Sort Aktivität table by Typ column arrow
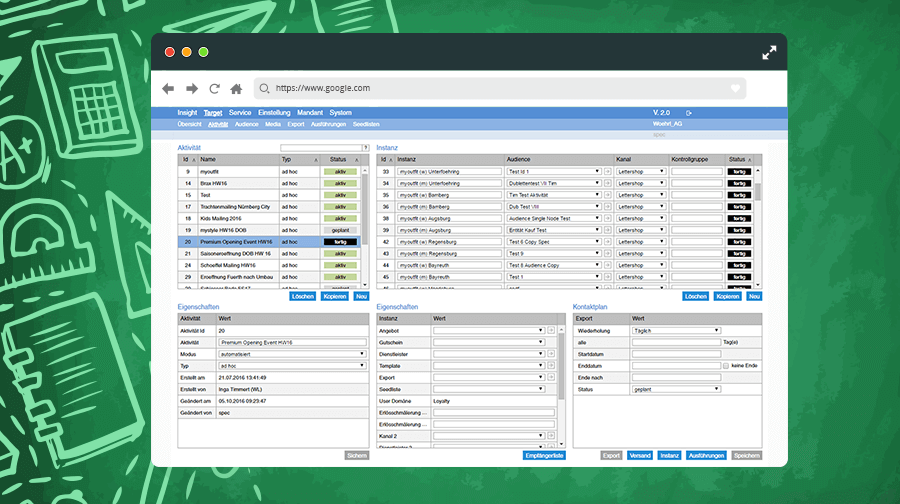Screen dimensions: 900x504 [316, 160]
